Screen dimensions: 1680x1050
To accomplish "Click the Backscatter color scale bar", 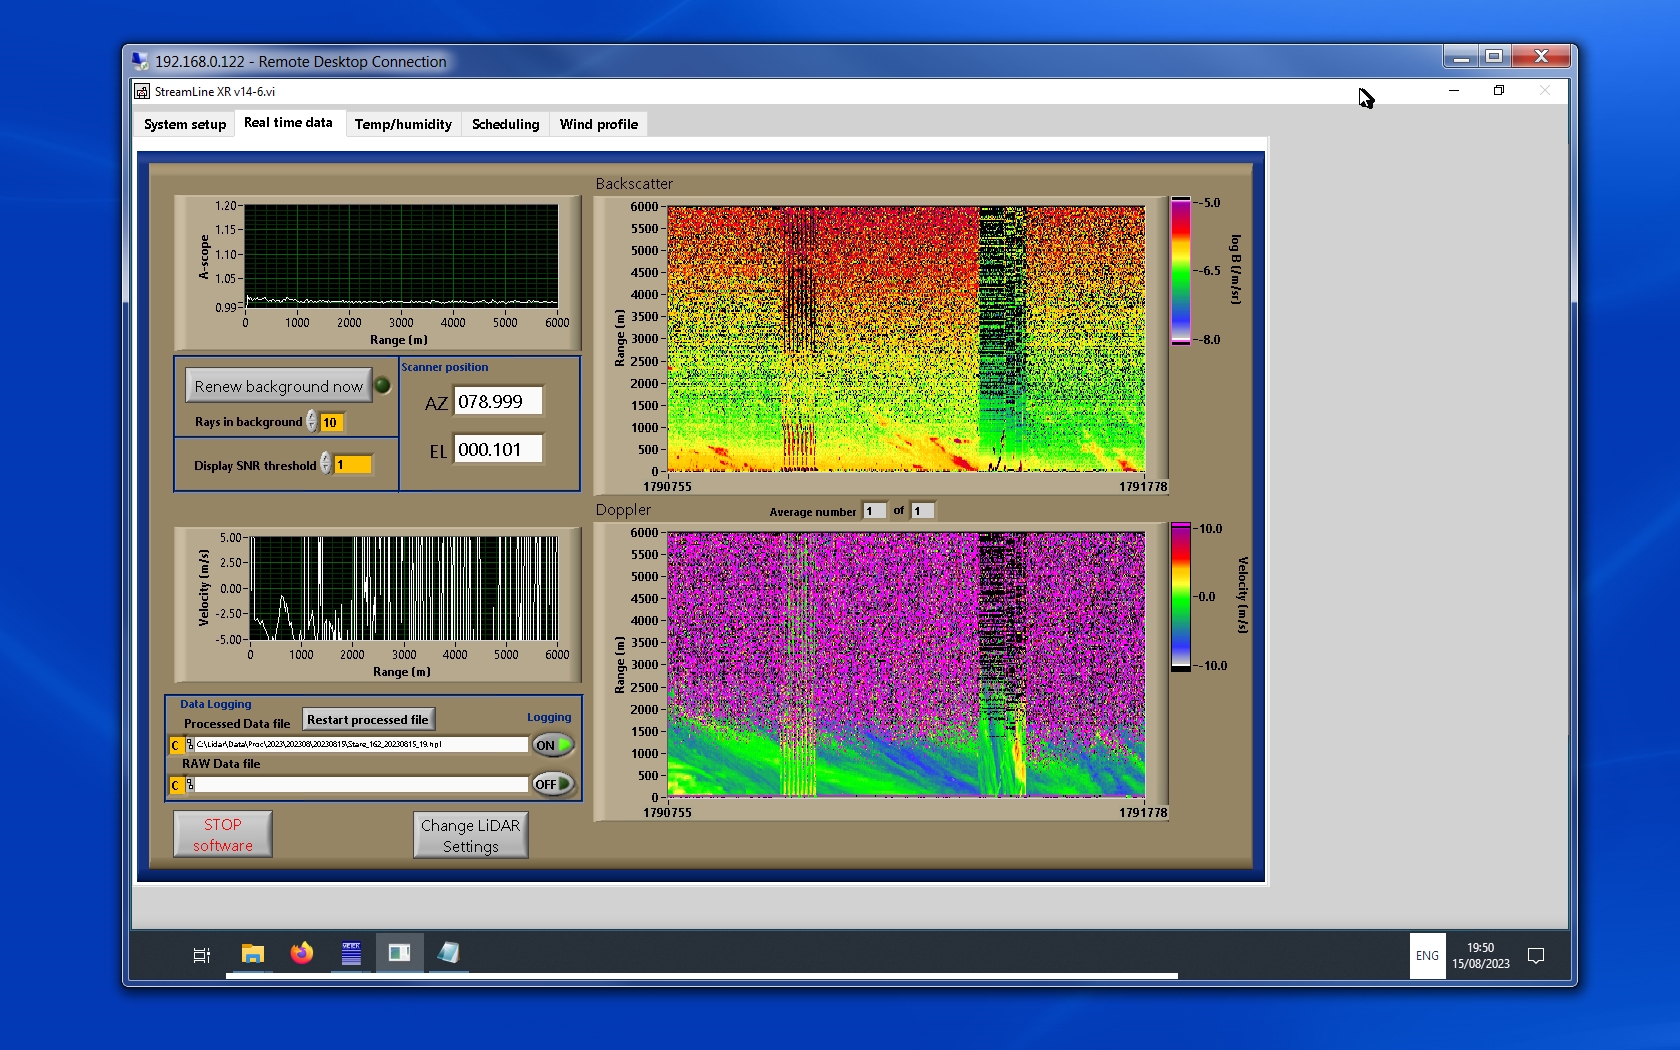I will pos(1181,270).
